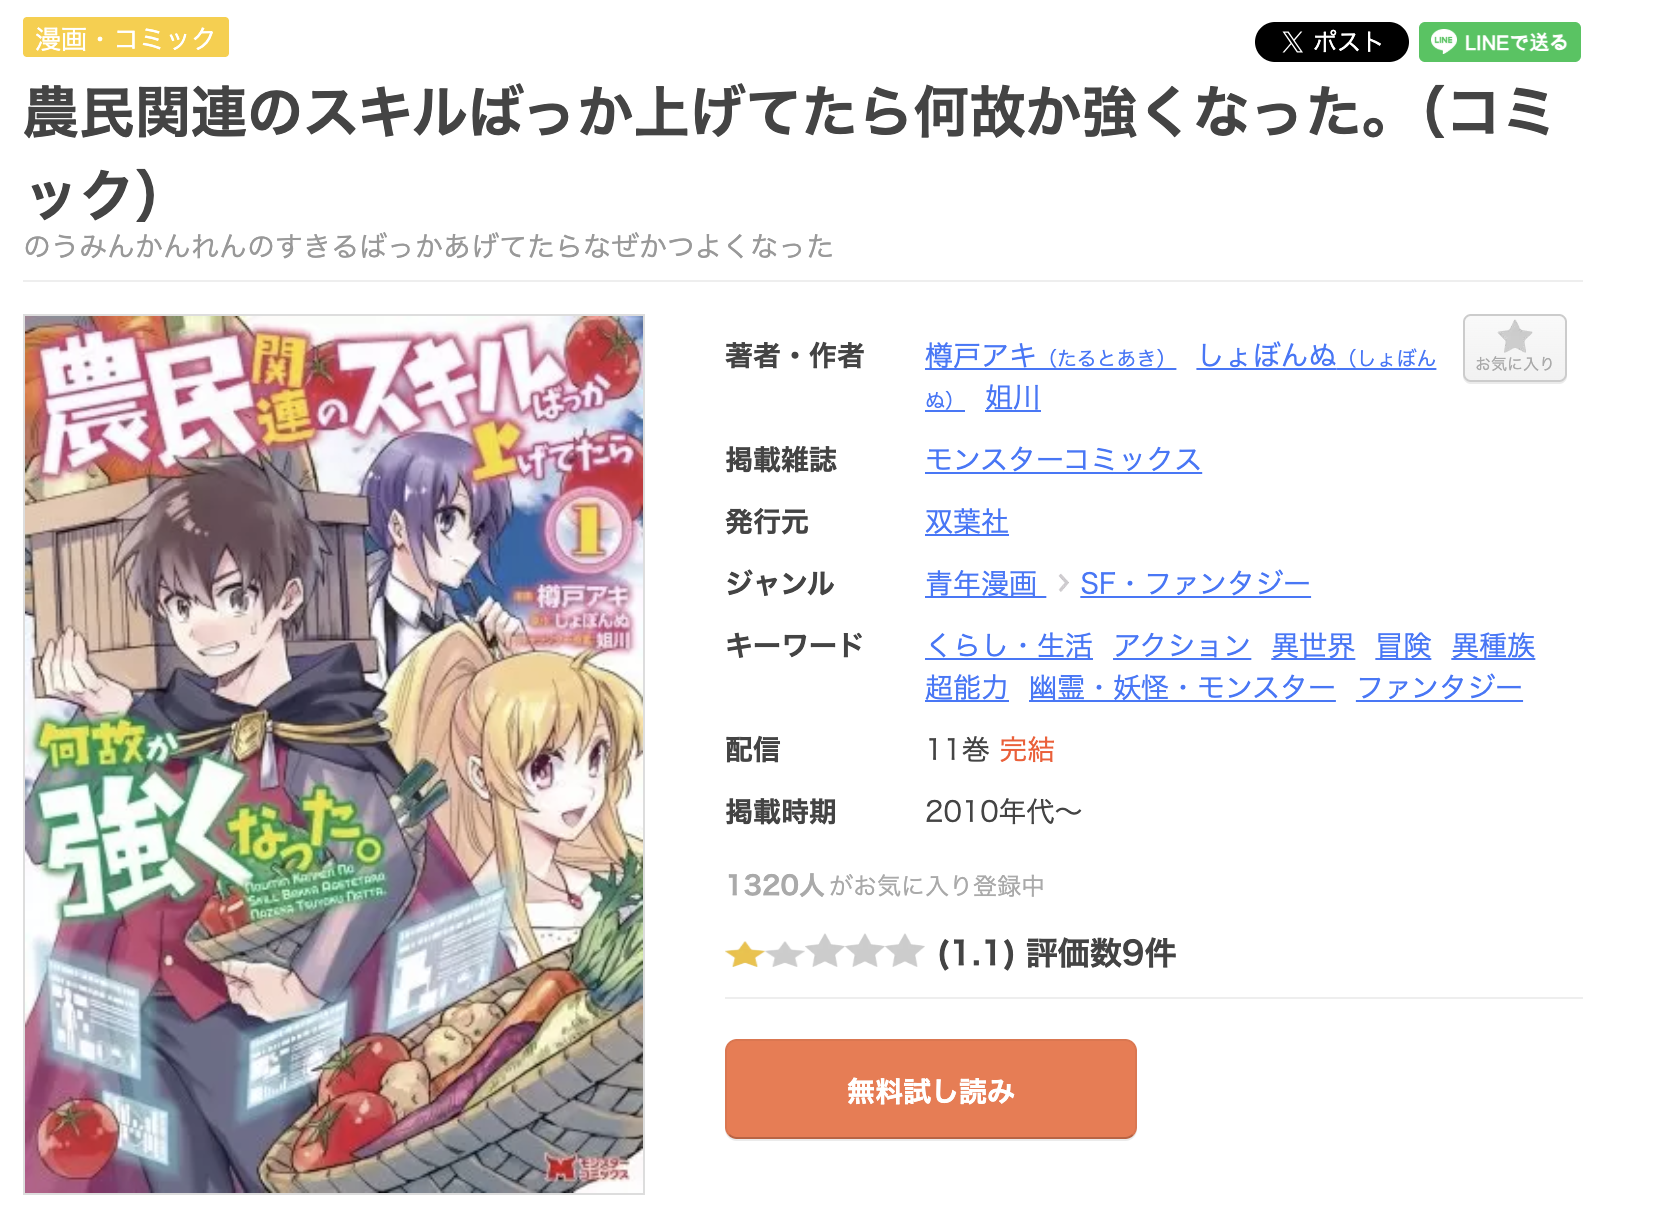This screenshot has width=1666, height=1222.
Task: Select the 青年漫画 genre link
Action: click(x=985, y=583)
